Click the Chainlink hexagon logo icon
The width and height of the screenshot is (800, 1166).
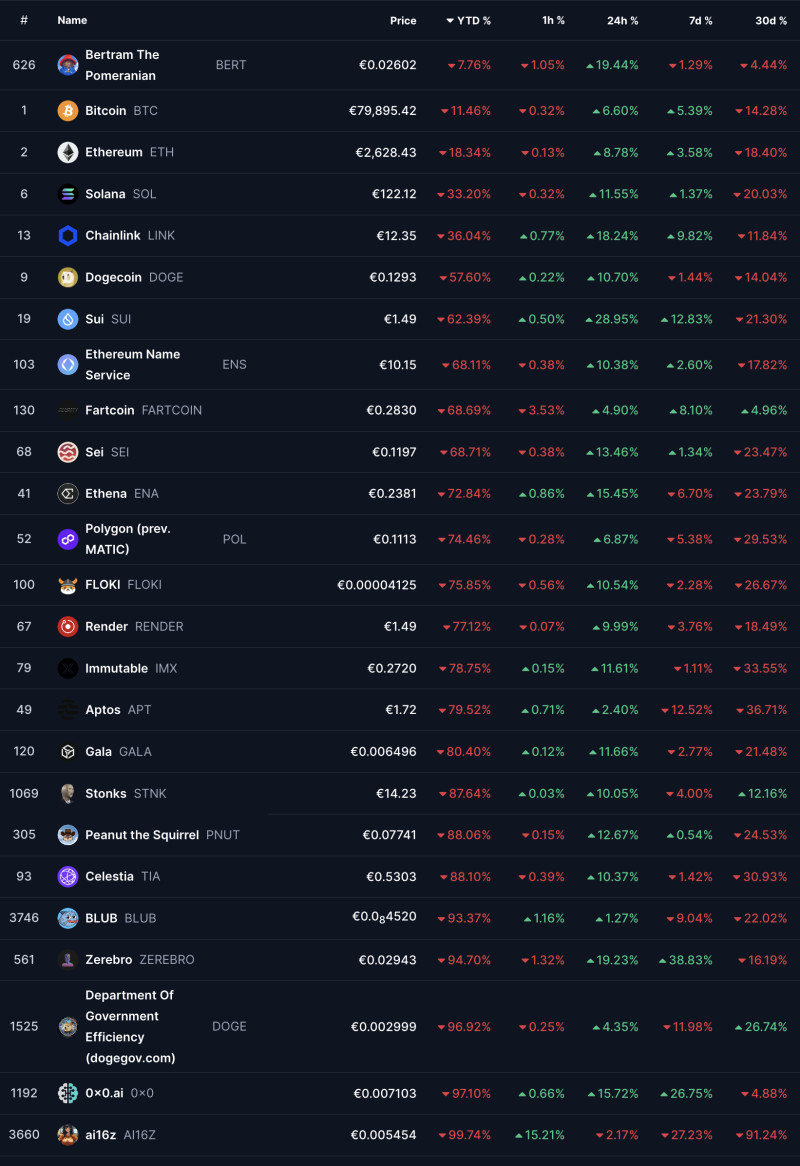[x=68, y=236]
